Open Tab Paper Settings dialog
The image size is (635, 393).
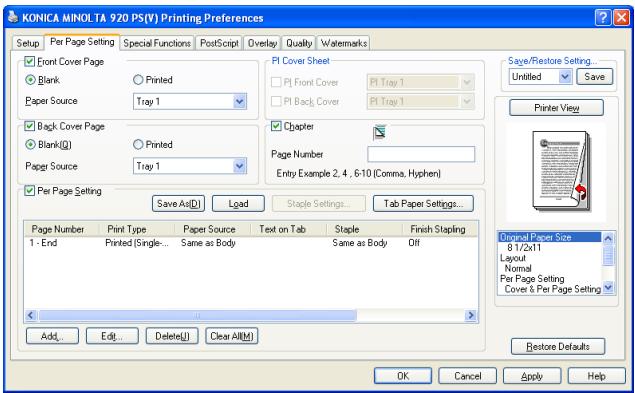click(423, 203)
